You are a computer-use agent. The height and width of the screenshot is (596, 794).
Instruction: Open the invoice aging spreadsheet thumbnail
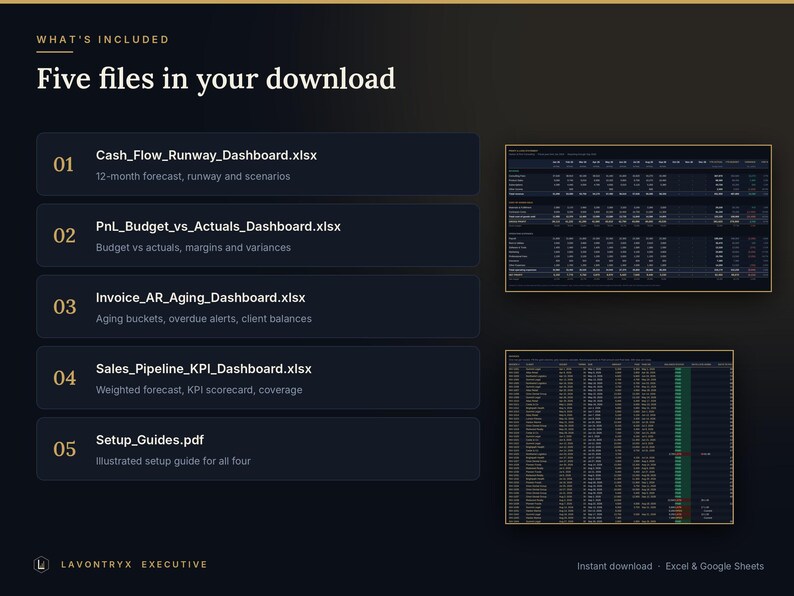coord(619,436)
